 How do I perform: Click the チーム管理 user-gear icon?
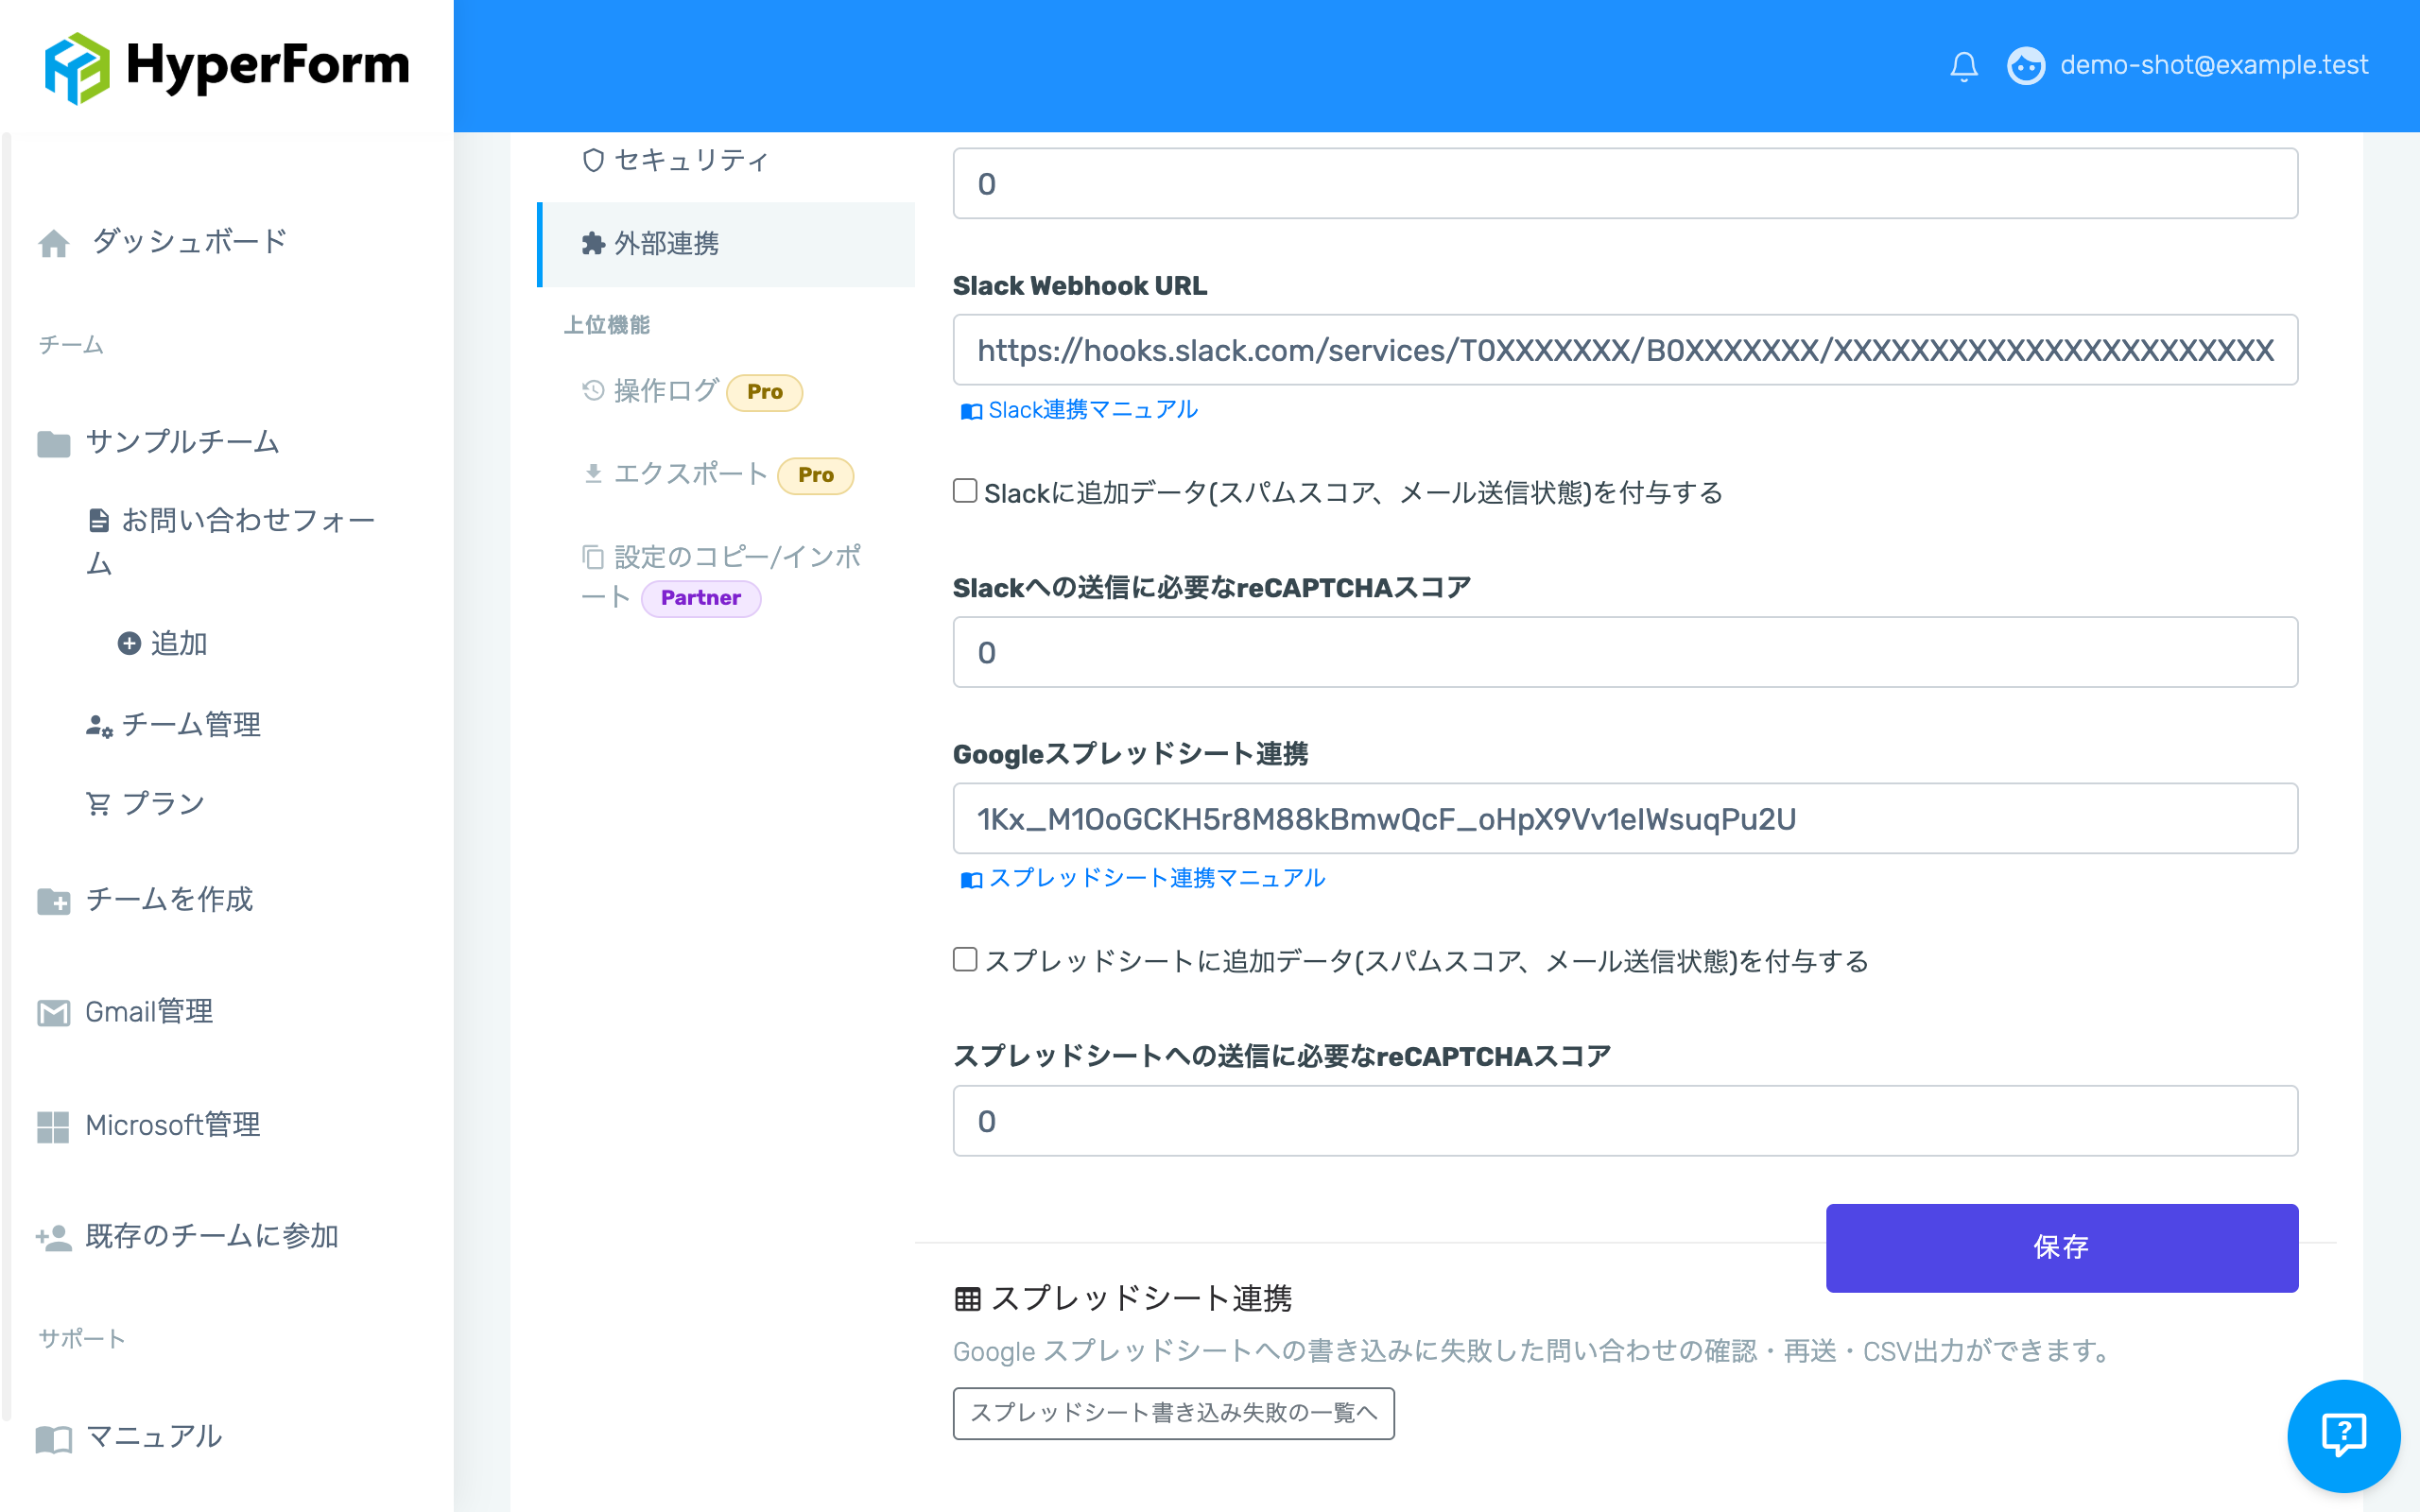tap(99, 725)
